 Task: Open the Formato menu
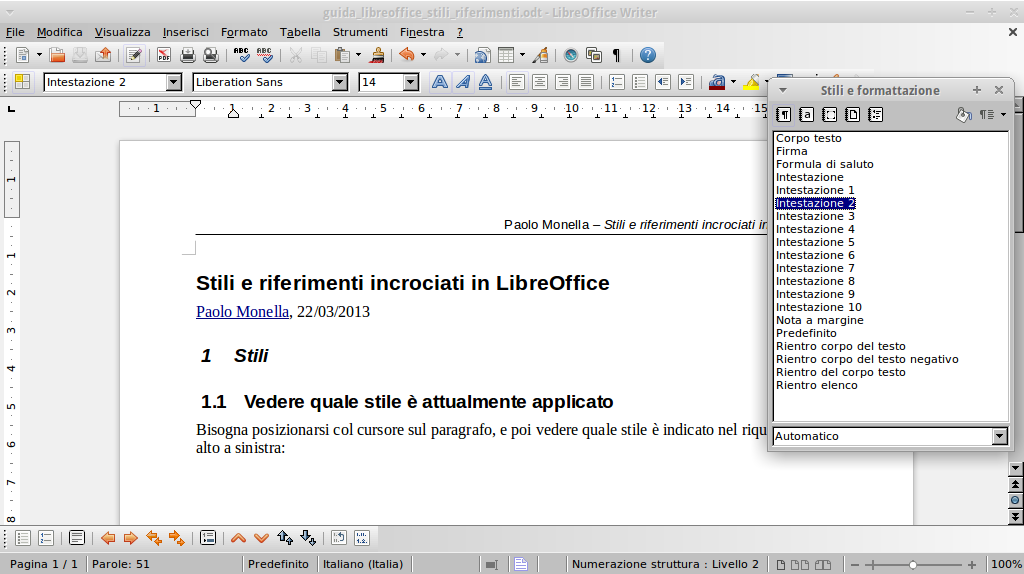244,32
